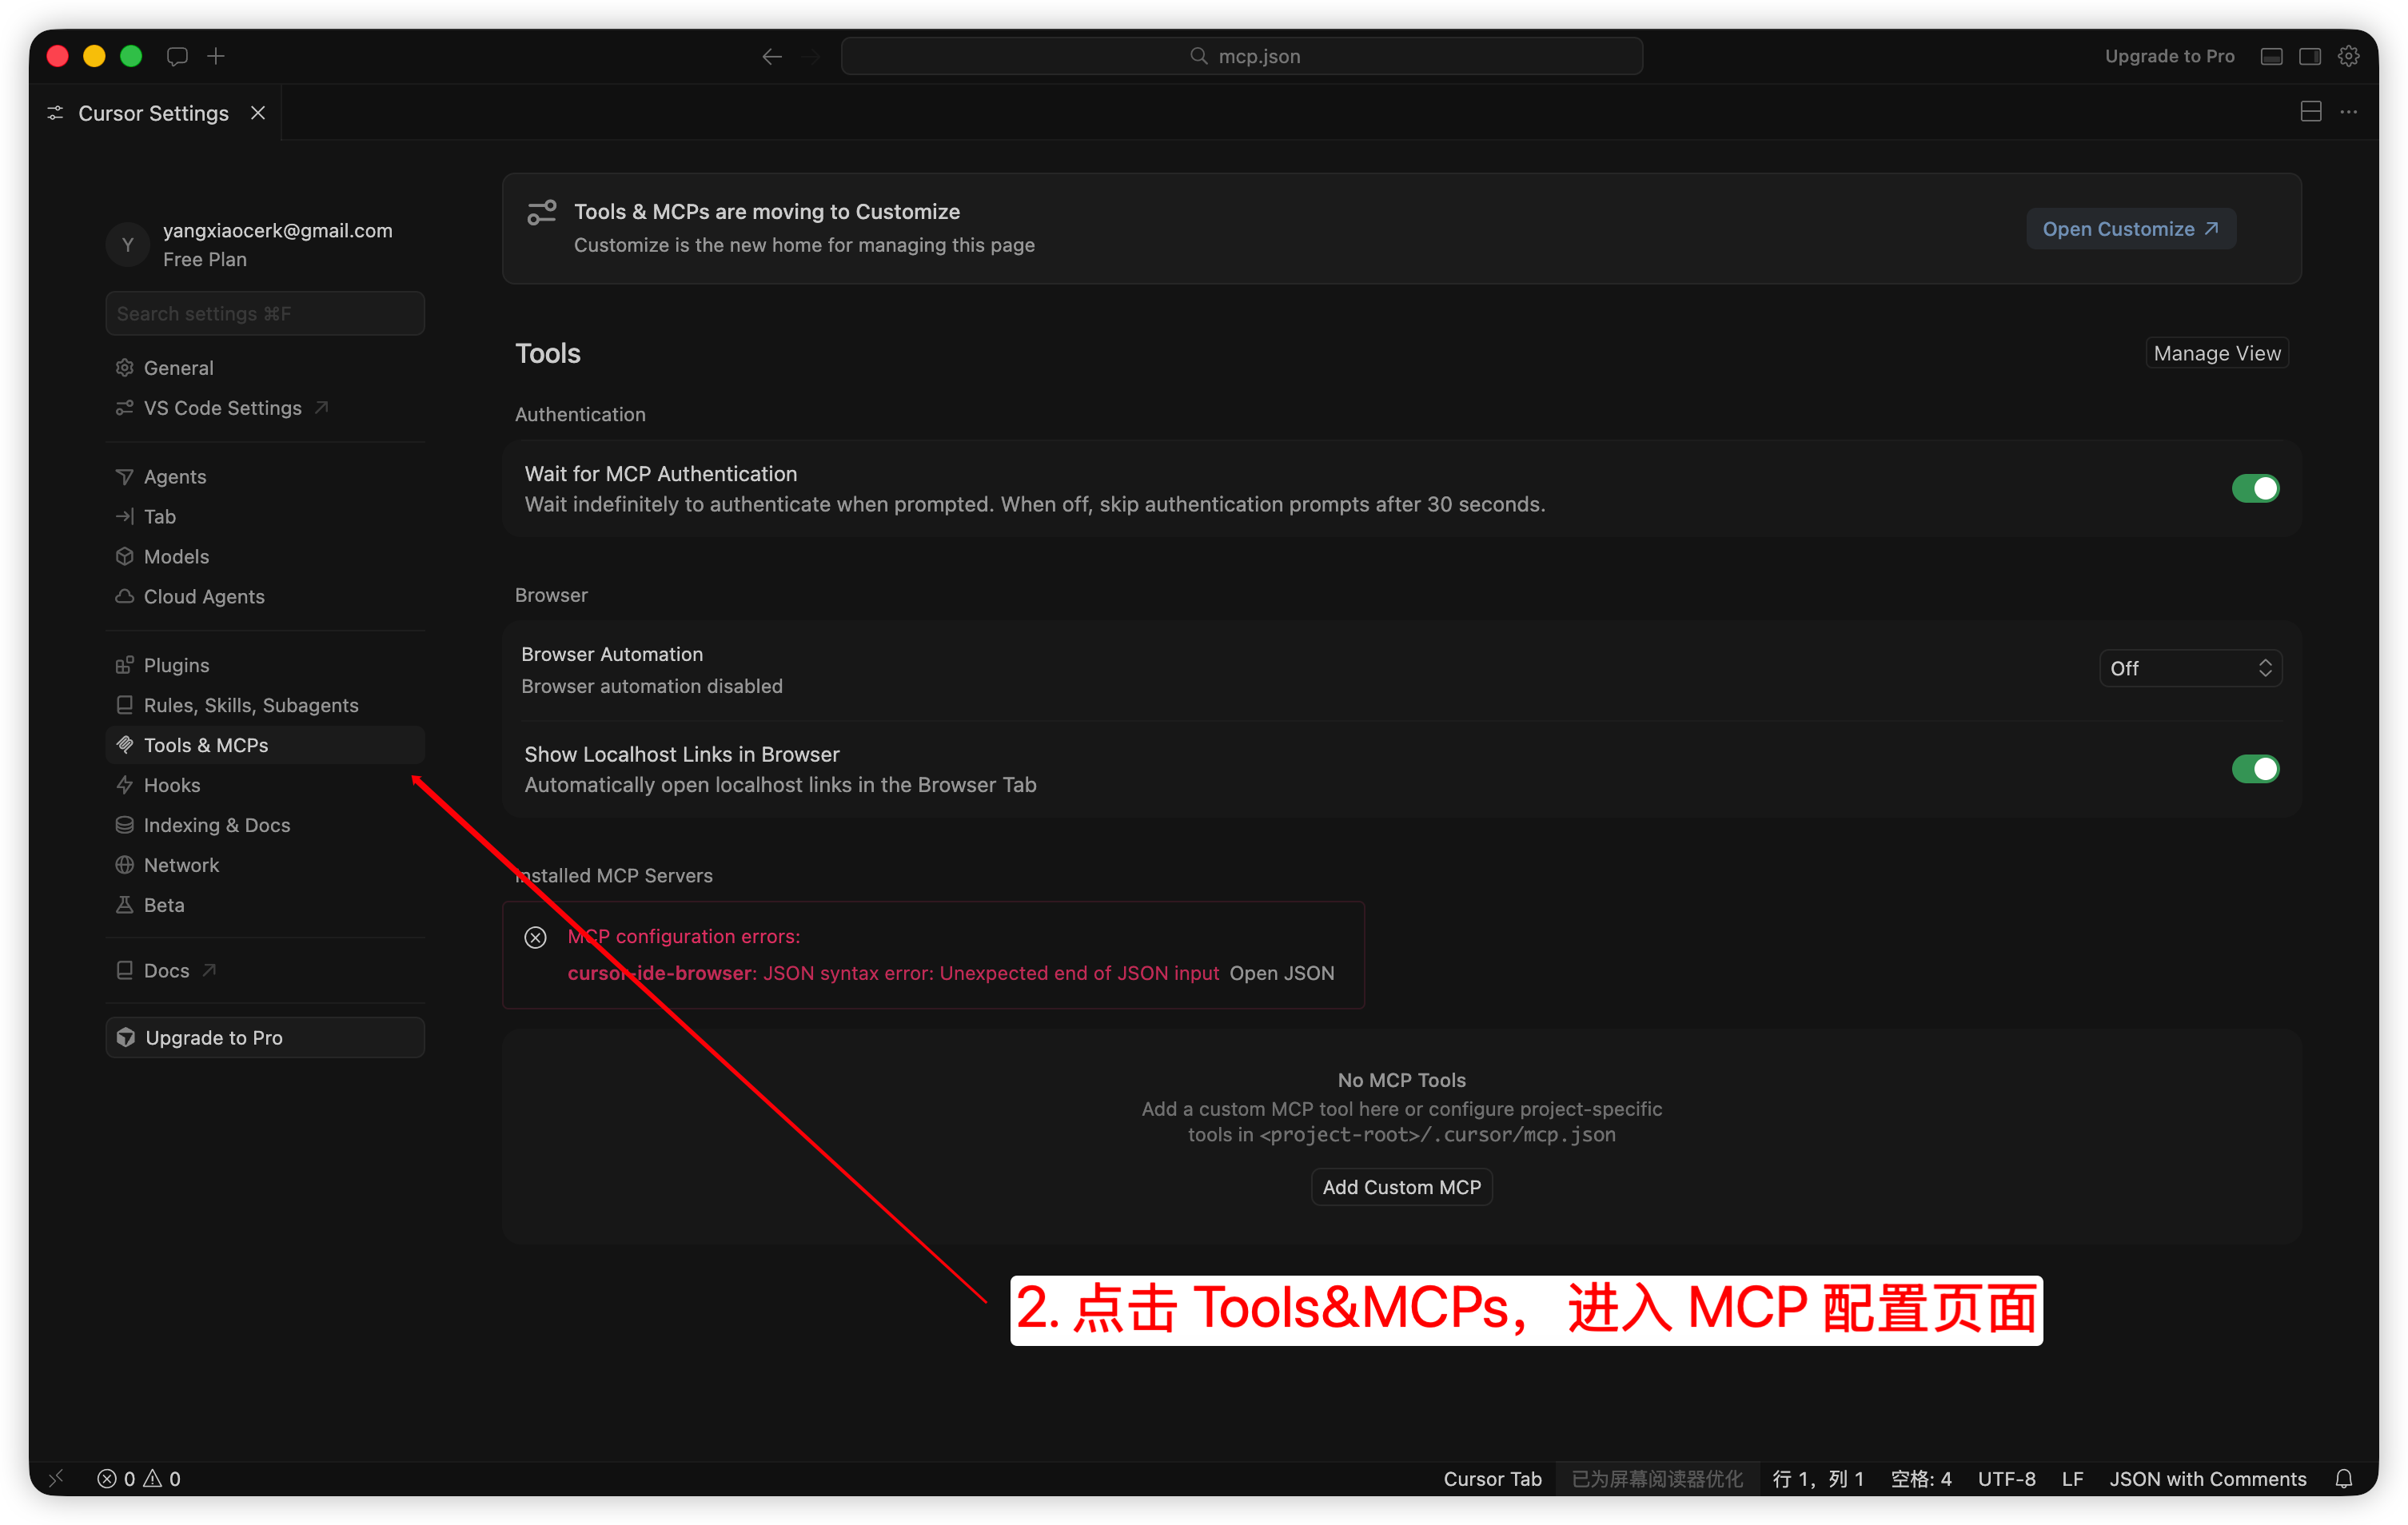
Task: Click Cursor Tab in the status bar
Action: click(1493, 1479)
